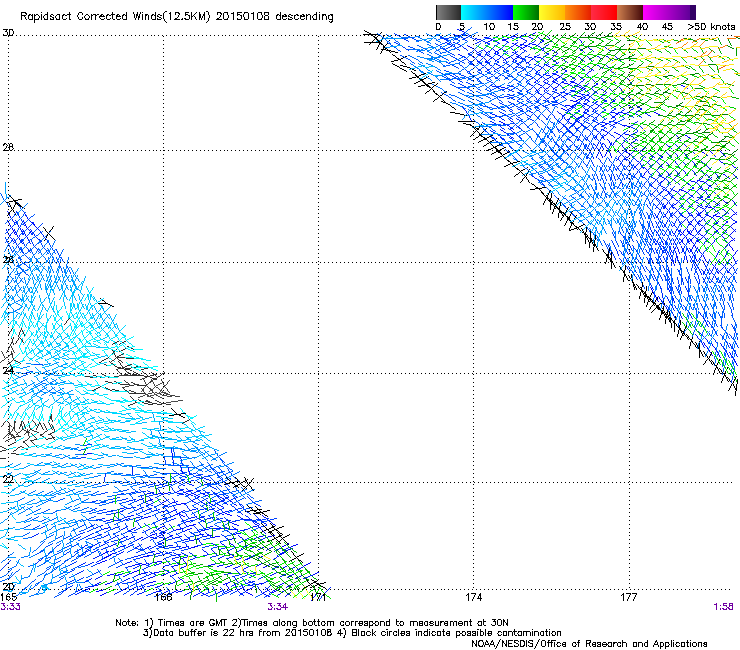Click the legend scale number 25
The image size is (740, 650).
tap(565, 27)
